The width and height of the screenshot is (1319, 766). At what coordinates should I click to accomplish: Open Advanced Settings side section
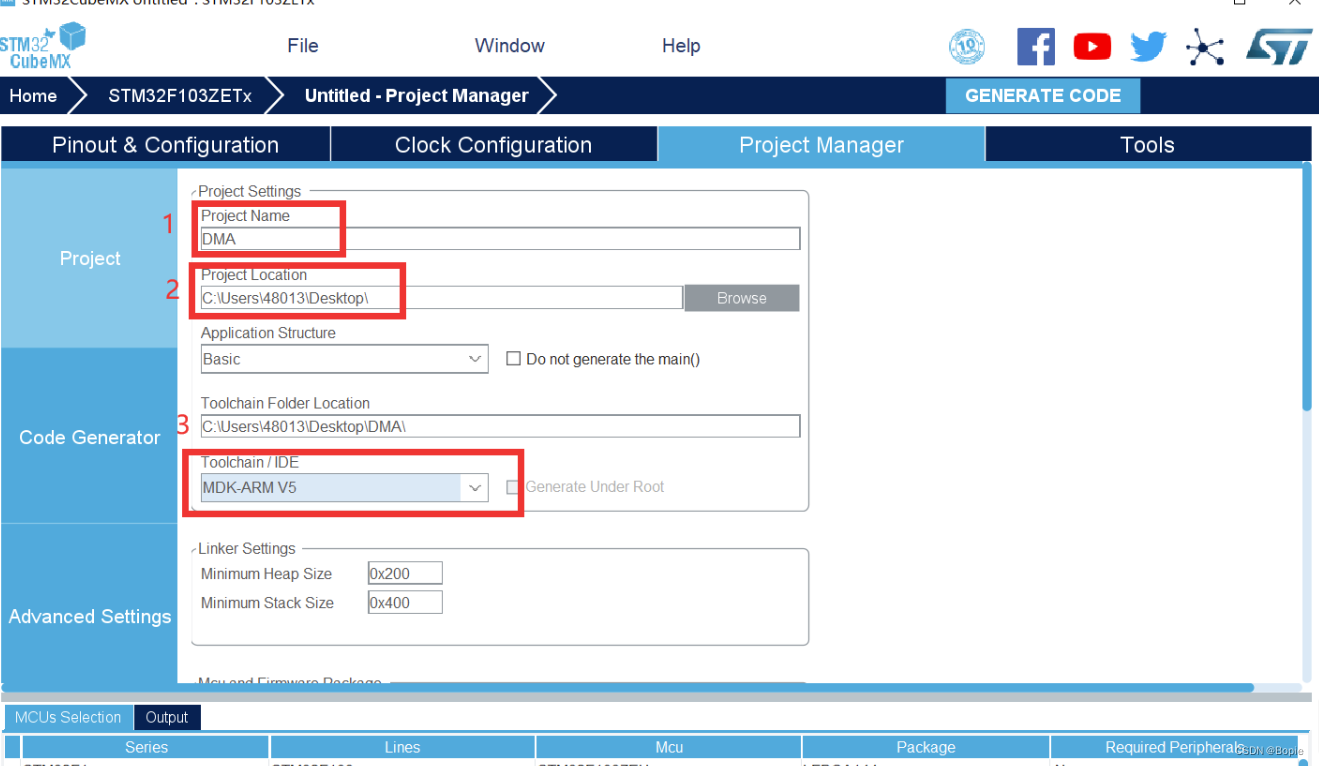90,616
